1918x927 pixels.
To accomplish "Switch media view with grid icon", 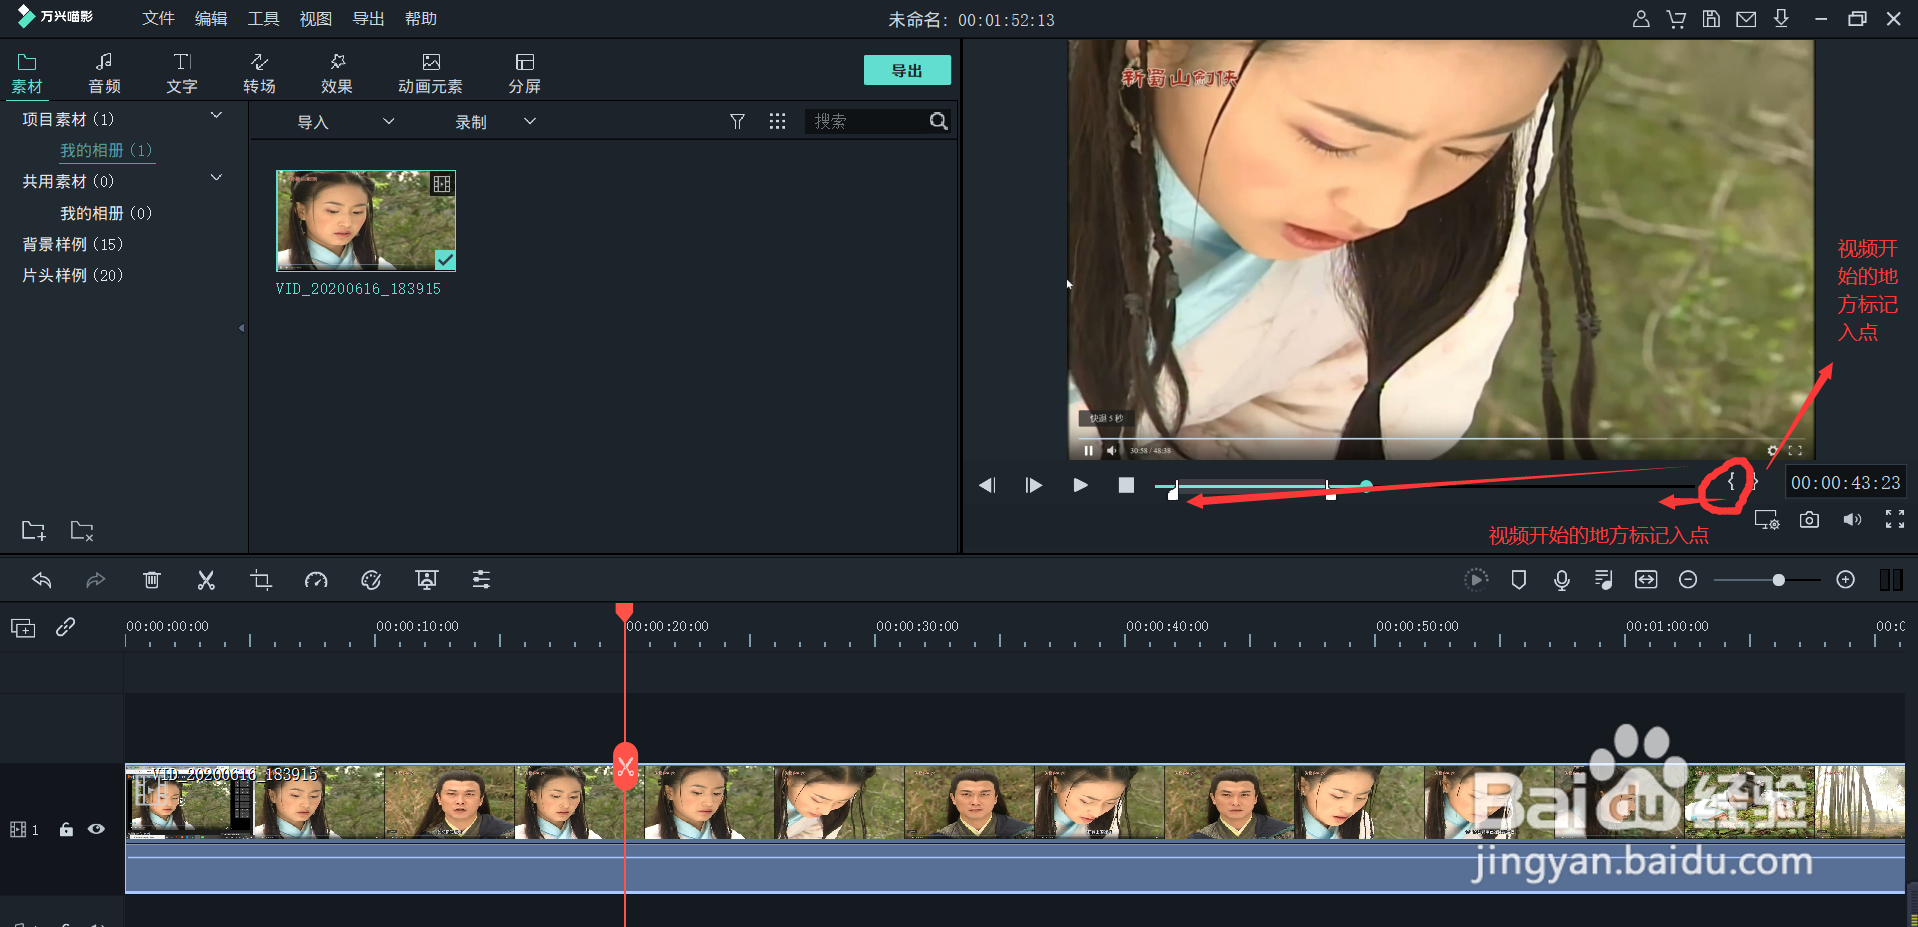I will pos(777,121).
